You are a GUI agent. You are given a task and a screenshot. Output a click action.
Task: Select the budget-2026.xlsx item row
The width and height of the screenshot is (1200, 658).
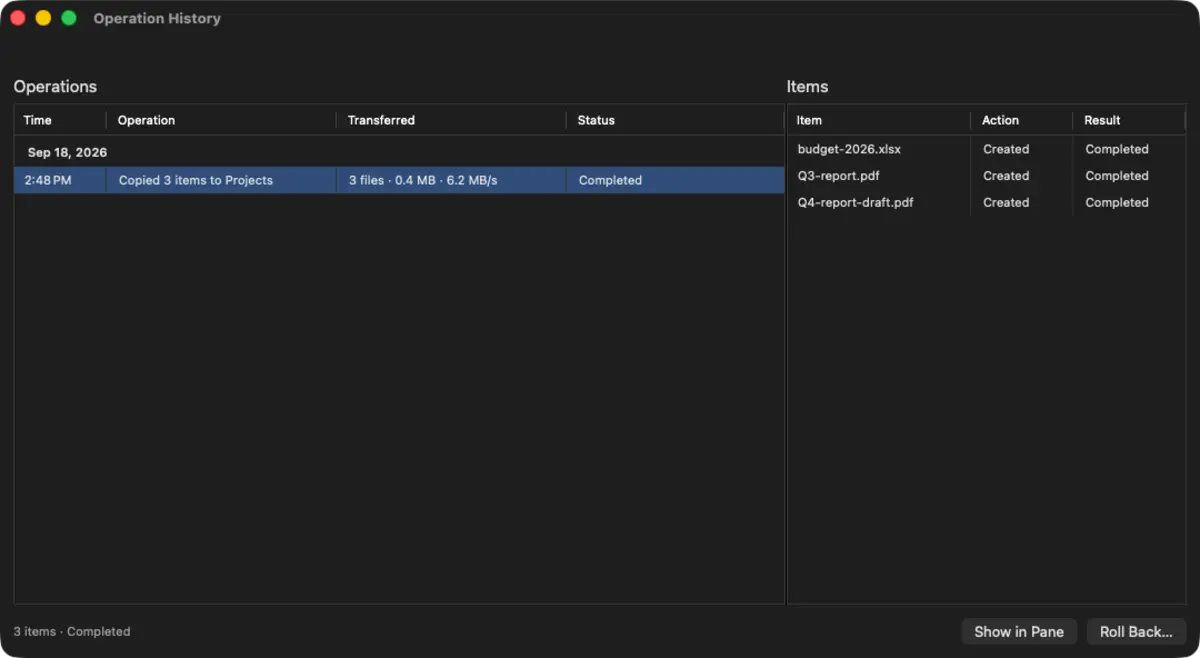[x=986, y=149]
